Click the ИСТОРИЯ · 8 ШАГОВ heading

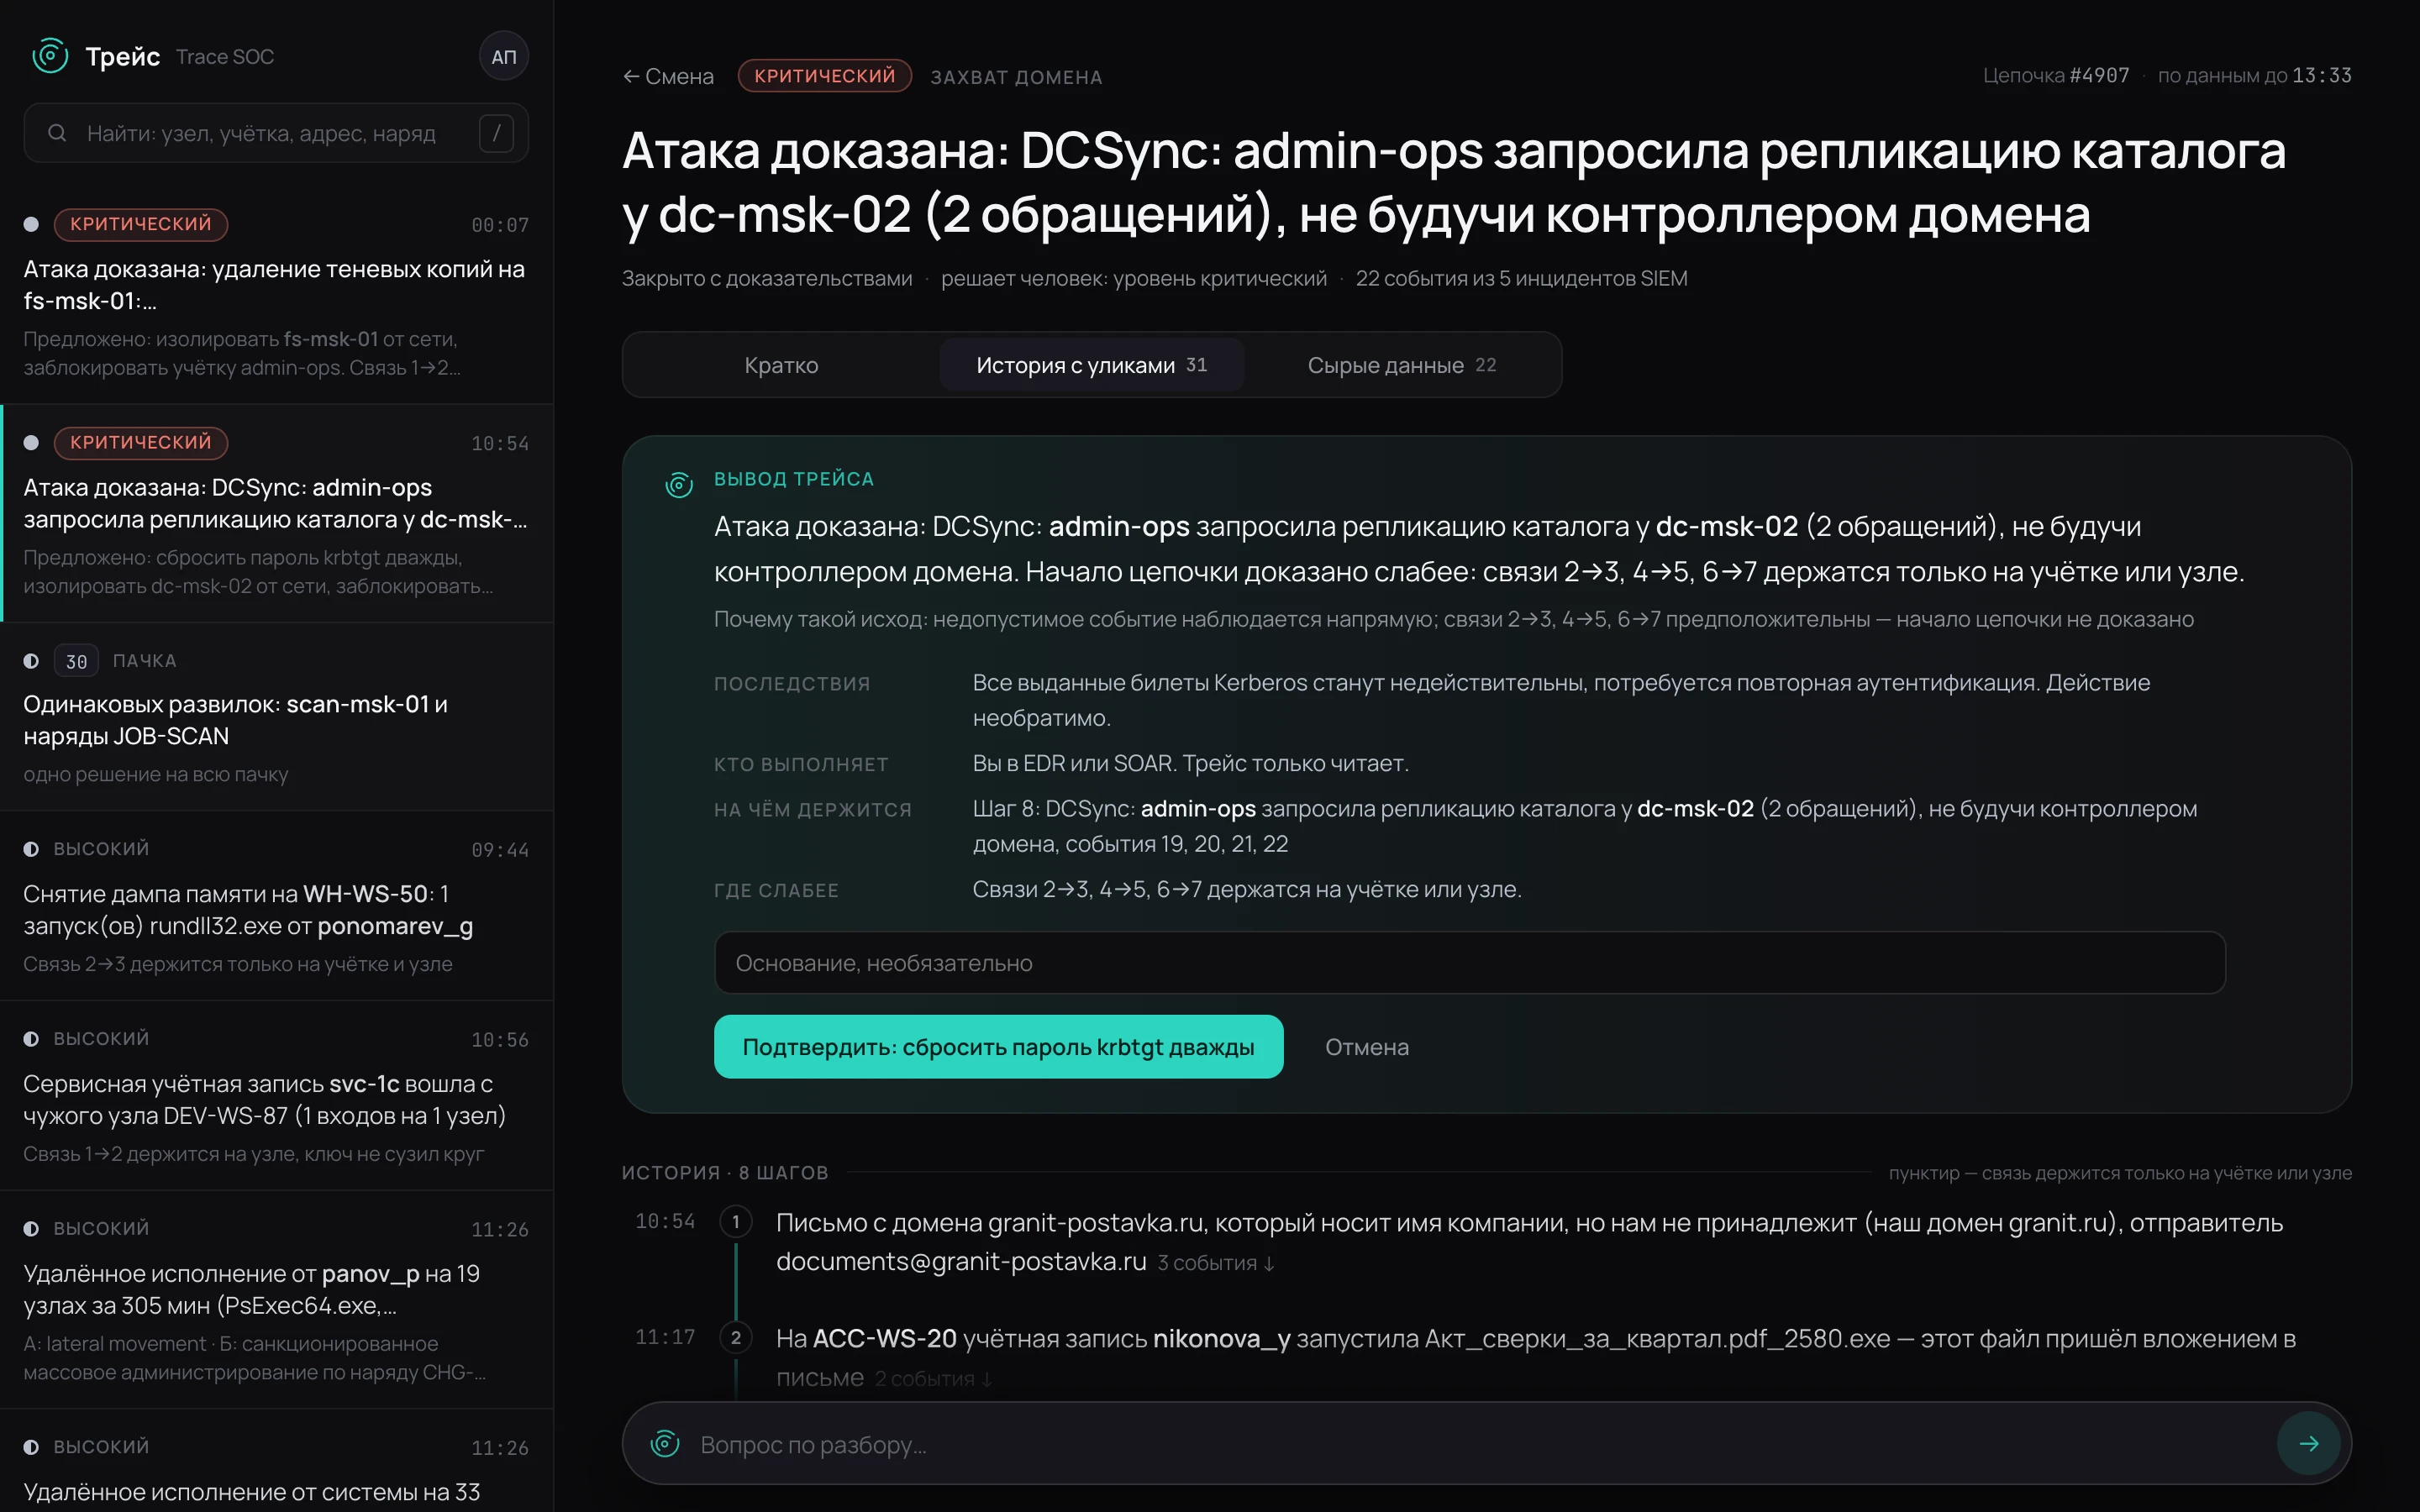(725, 1173)
